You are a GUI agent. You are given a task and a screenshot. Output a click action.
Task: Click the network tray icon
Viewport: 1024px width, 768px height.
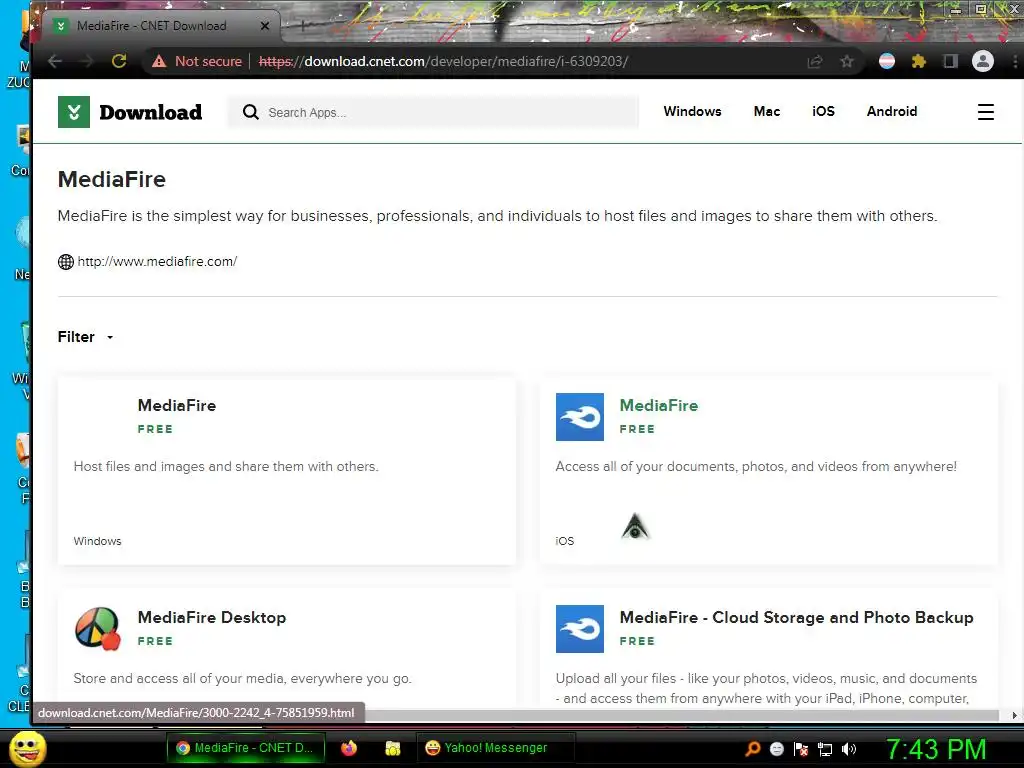pos(825,749)
